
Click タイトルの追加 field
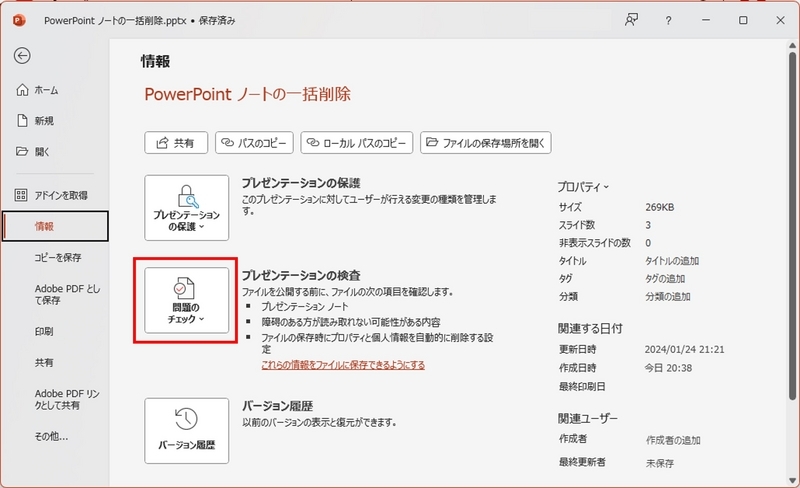coord(672,261)
